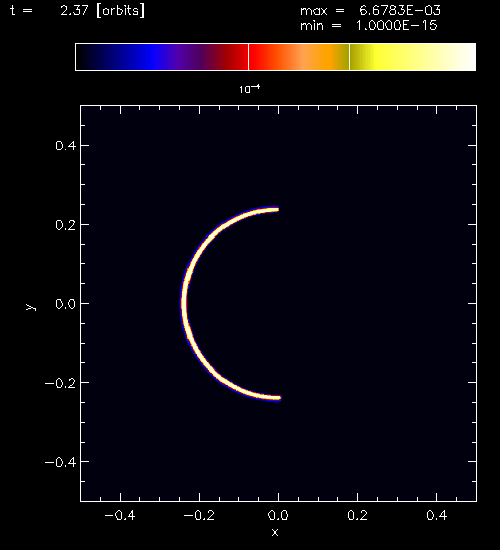This screenshot has height=550, width=500.
Task: Click the max value 6.6783E-03 text
Action: (x=400, y=11)
